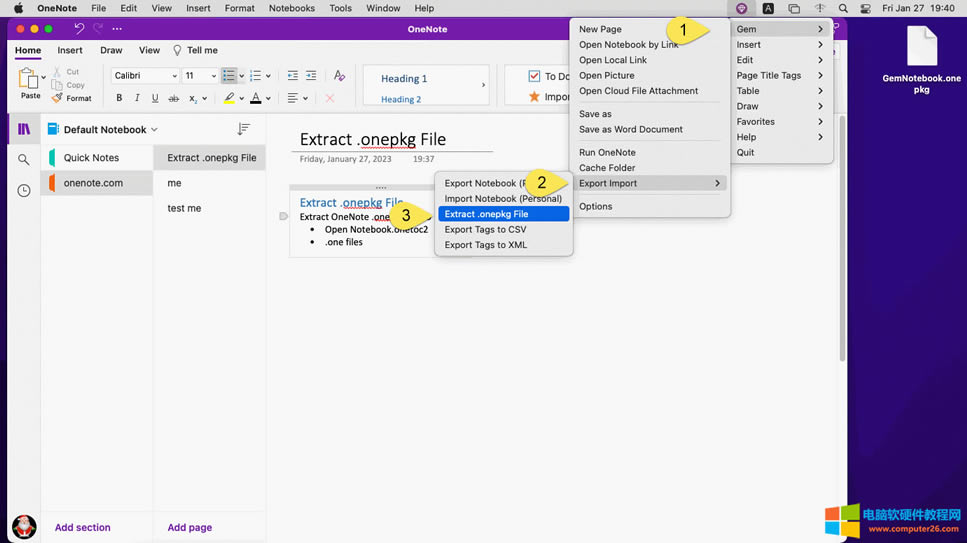This screenshot has height=543, width=967.
Task: Select Extract .onepkg File menu item
Action: pyautogui.click(x=503, y=214)
